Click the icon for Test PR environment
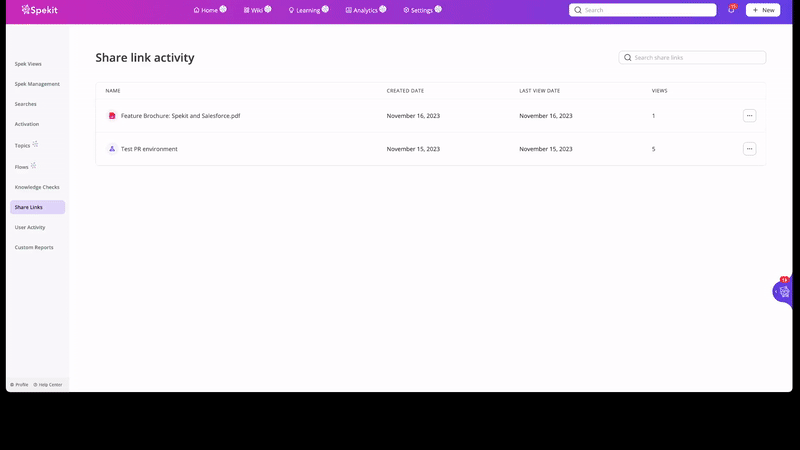800x450 pixels. coord(112,149)
